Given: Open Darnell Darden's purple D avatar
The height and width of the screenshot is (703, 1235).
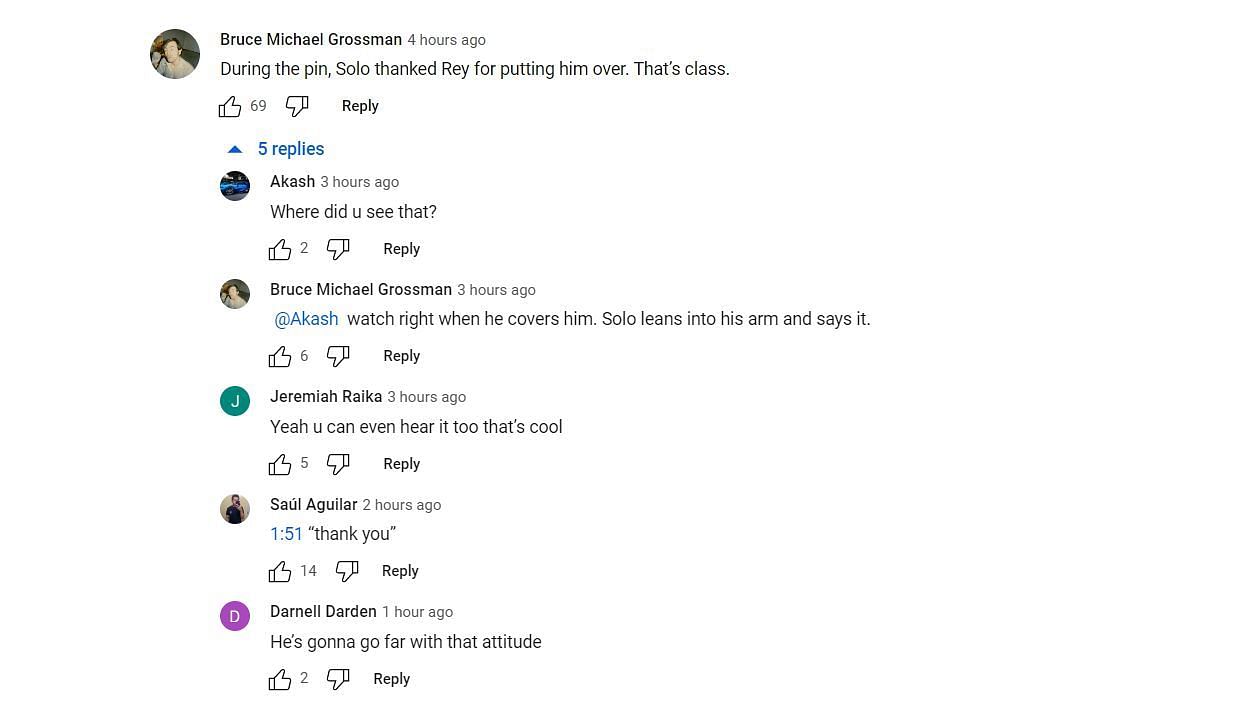Looking at the screenshot, I should [x=235, y=616].
